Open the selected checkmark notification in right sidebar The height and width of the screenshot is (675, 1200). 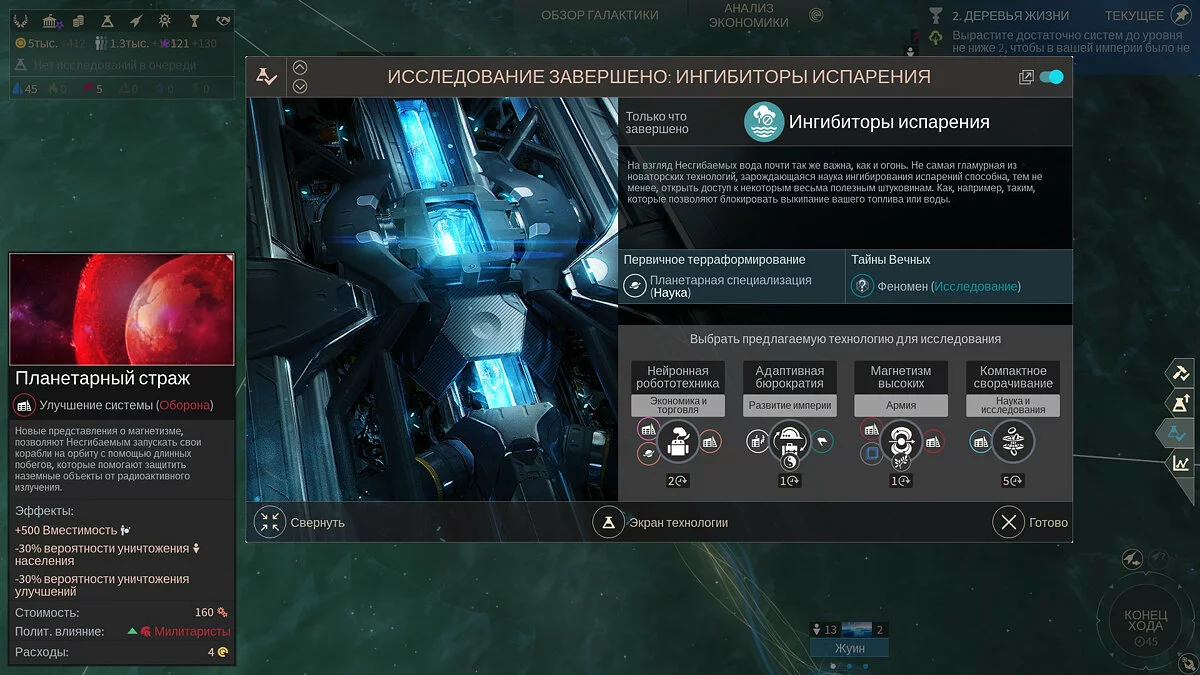(1177, 433)
